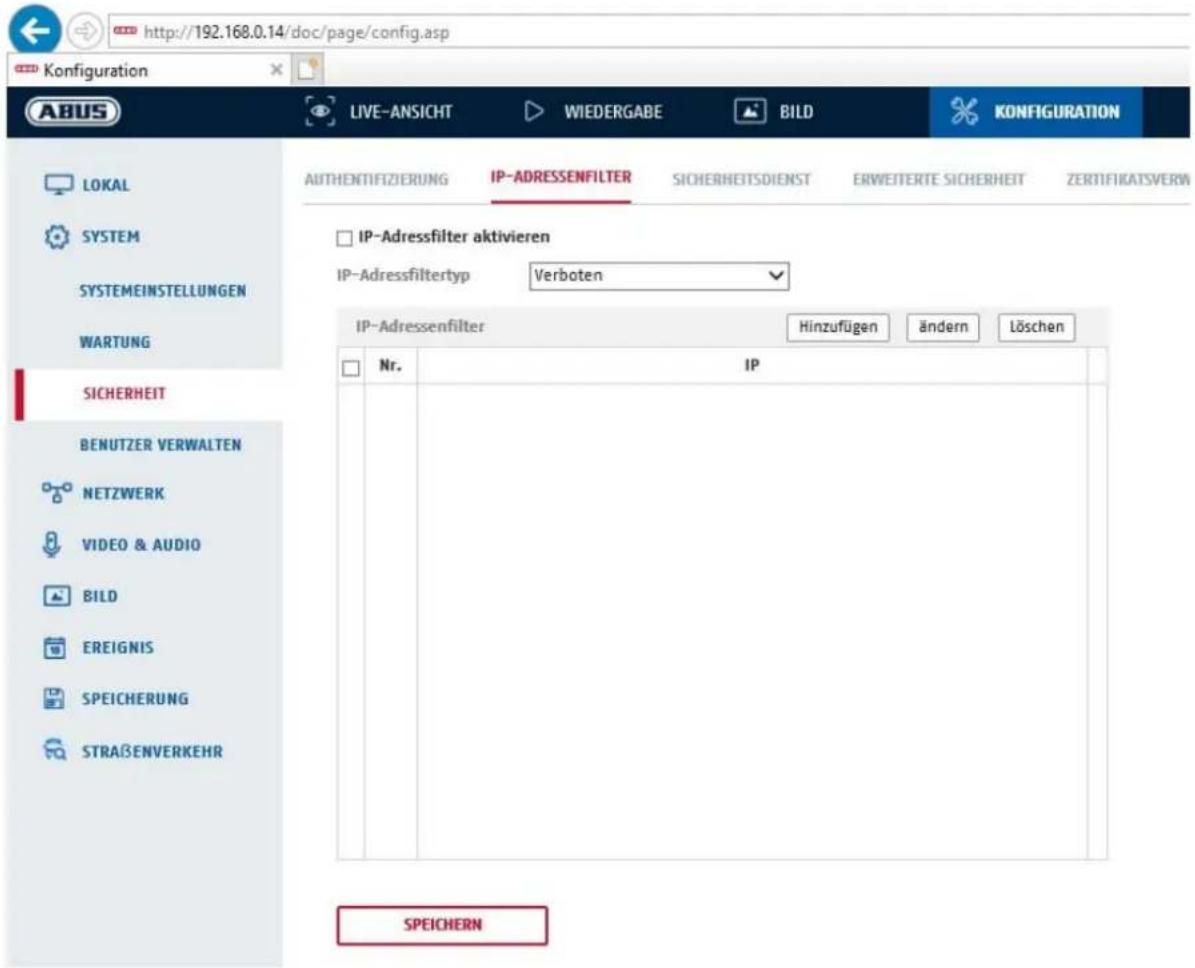
Task: Expand SPEICHERUNG in the sidebar
Action: (x=135, y=699)
